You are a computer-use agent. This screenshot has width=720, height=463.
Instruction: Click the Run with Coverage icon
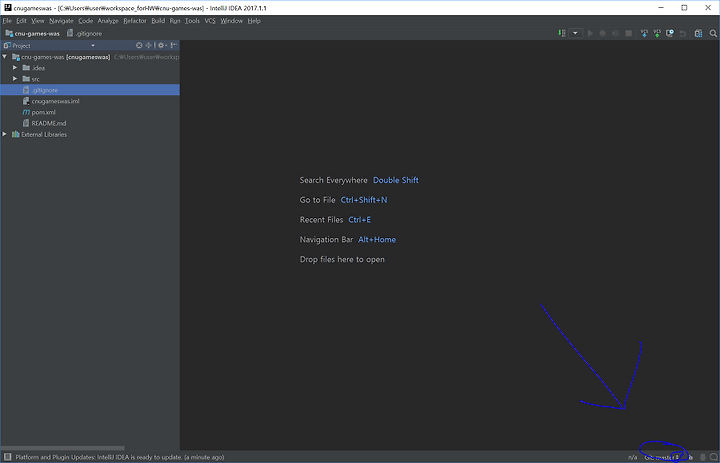click(x=616, y=33)
